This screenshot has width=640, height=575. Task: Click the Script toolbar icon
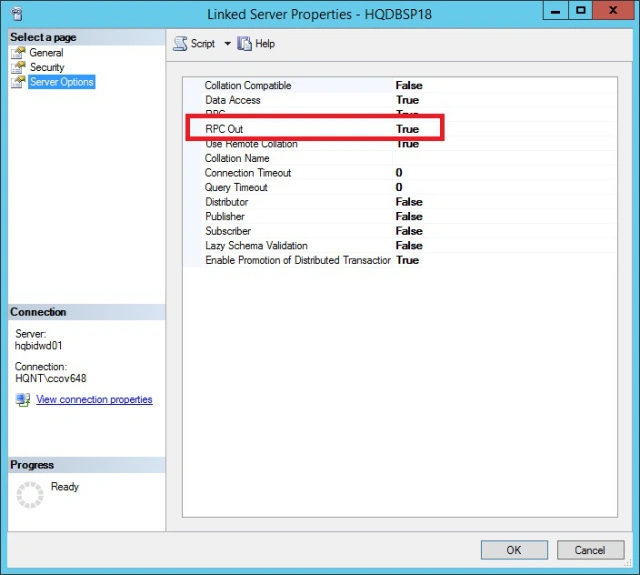tap(180, 44)
